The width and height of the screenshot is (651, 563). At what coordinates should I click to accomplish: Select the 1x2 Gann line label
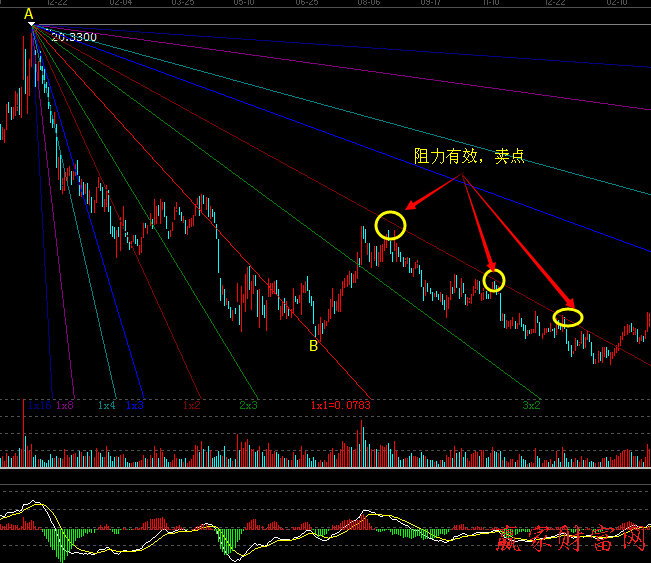click(x=192, y=405)
